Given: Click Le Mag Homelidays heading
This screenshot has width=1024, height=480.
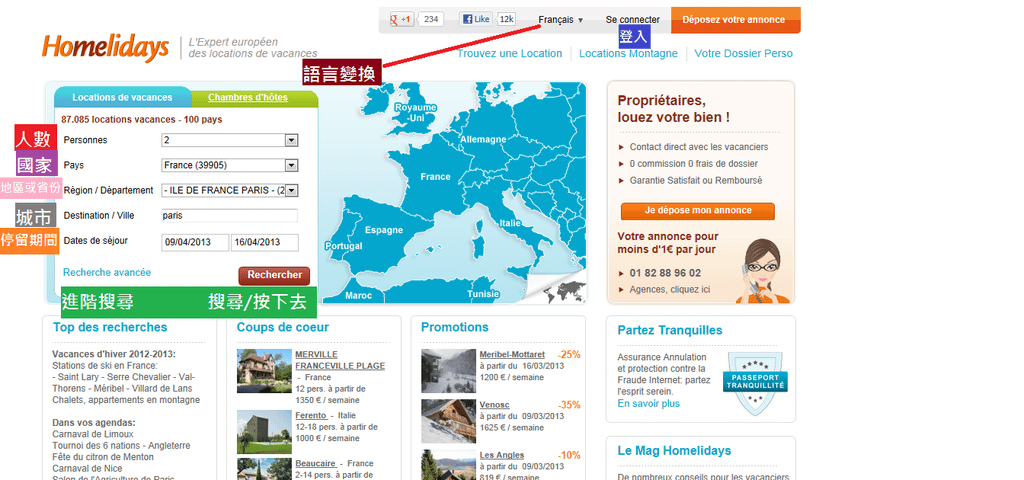Looking at the screenshot, I should (x=674, y=451).
